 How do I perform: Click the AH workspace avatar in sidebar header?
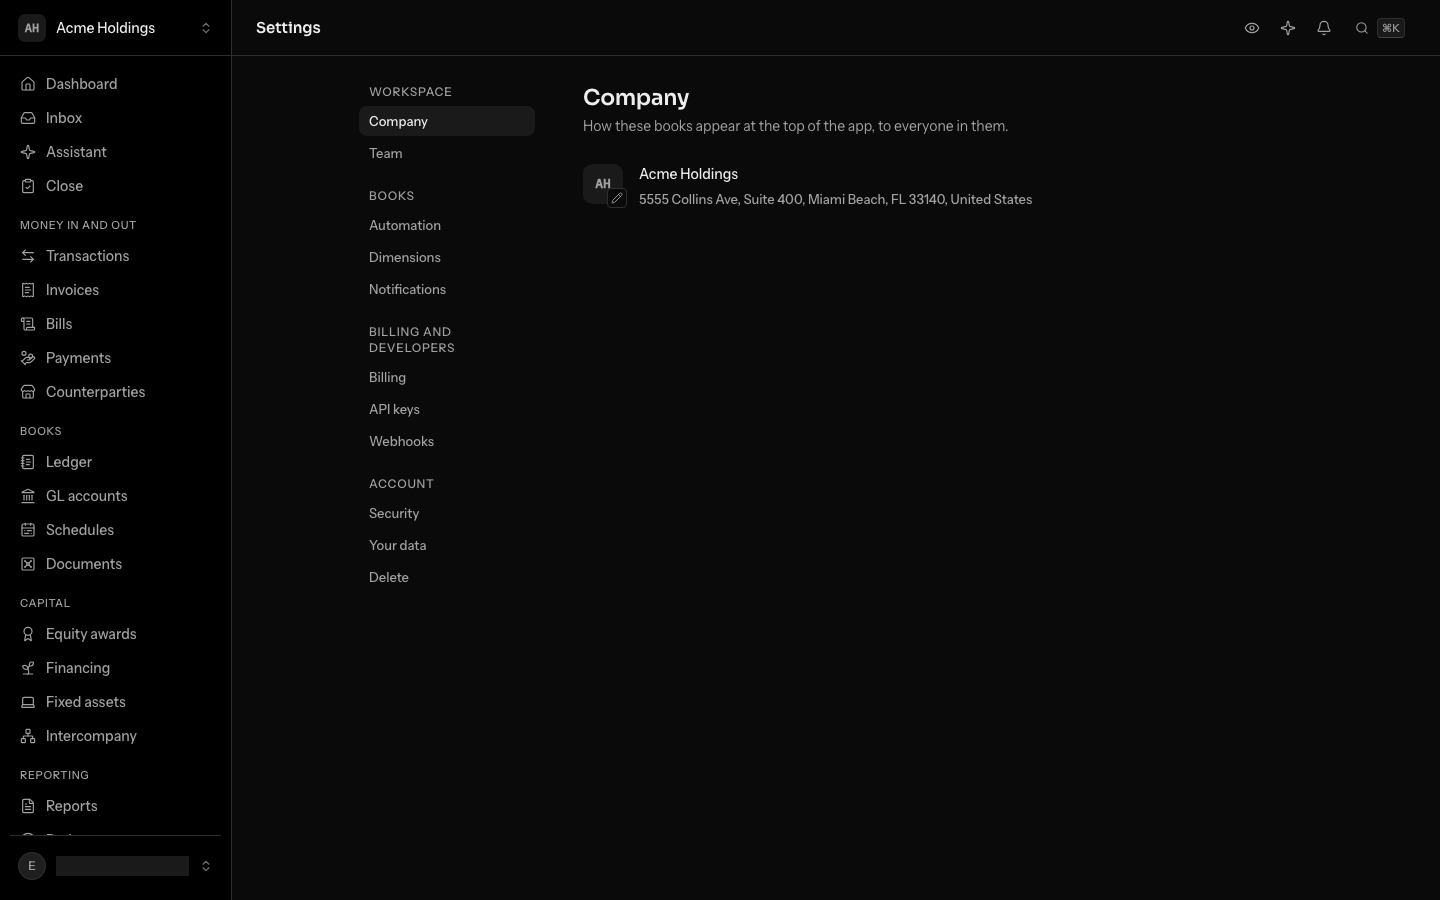coord(32,28)
